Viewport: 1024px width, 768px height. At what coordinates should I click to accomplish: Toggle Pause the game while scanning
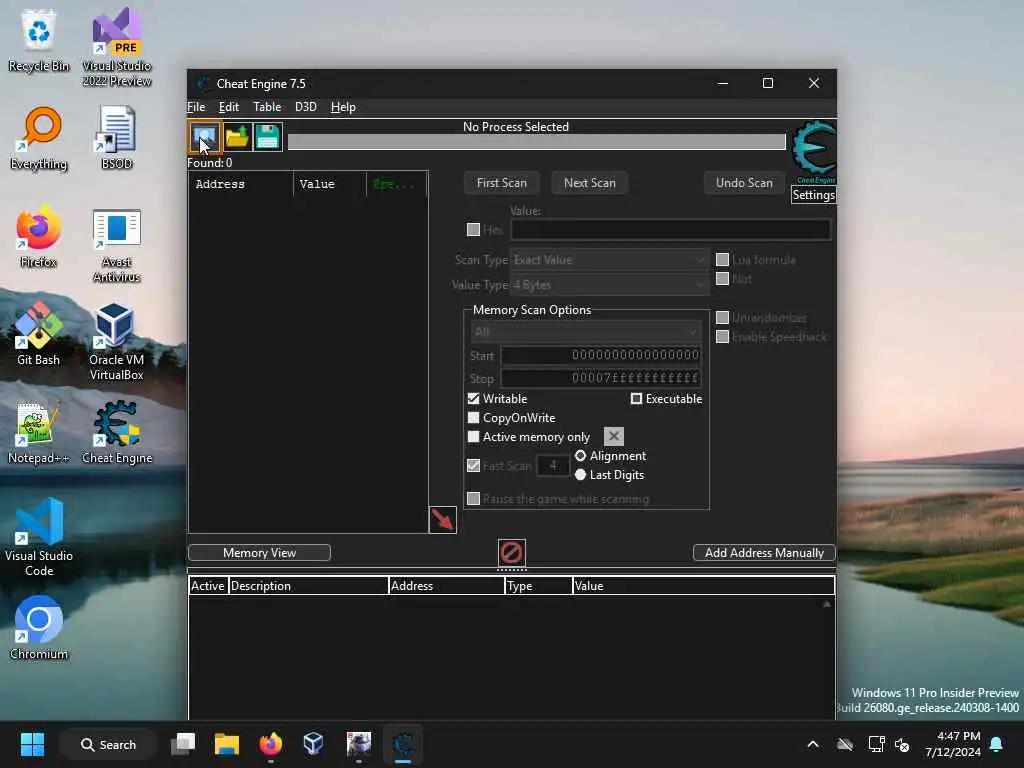(x=473, y=499)
